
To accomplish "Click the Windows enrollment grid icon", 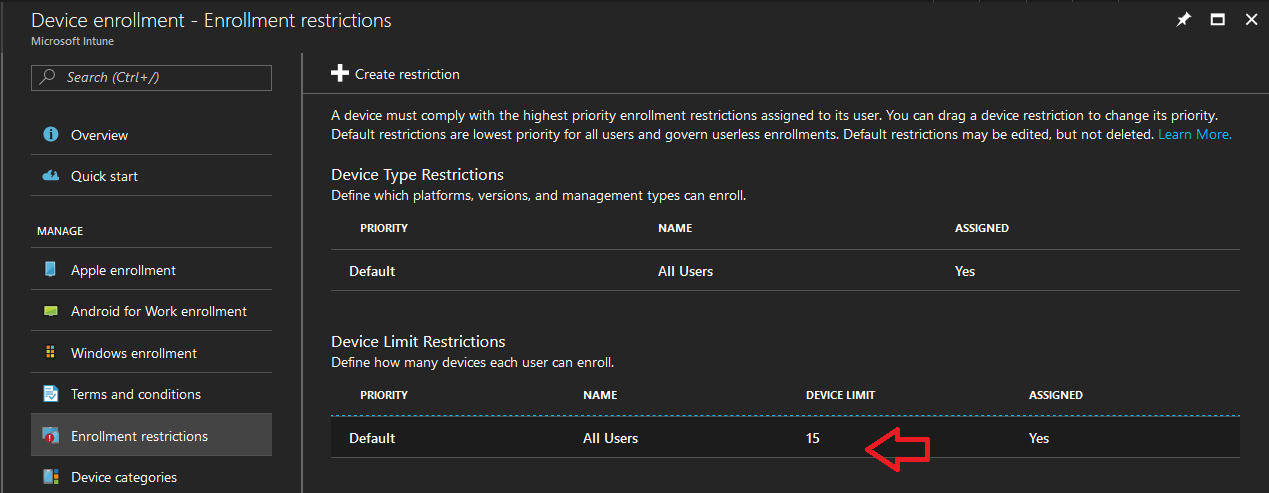I will (51, 352).
